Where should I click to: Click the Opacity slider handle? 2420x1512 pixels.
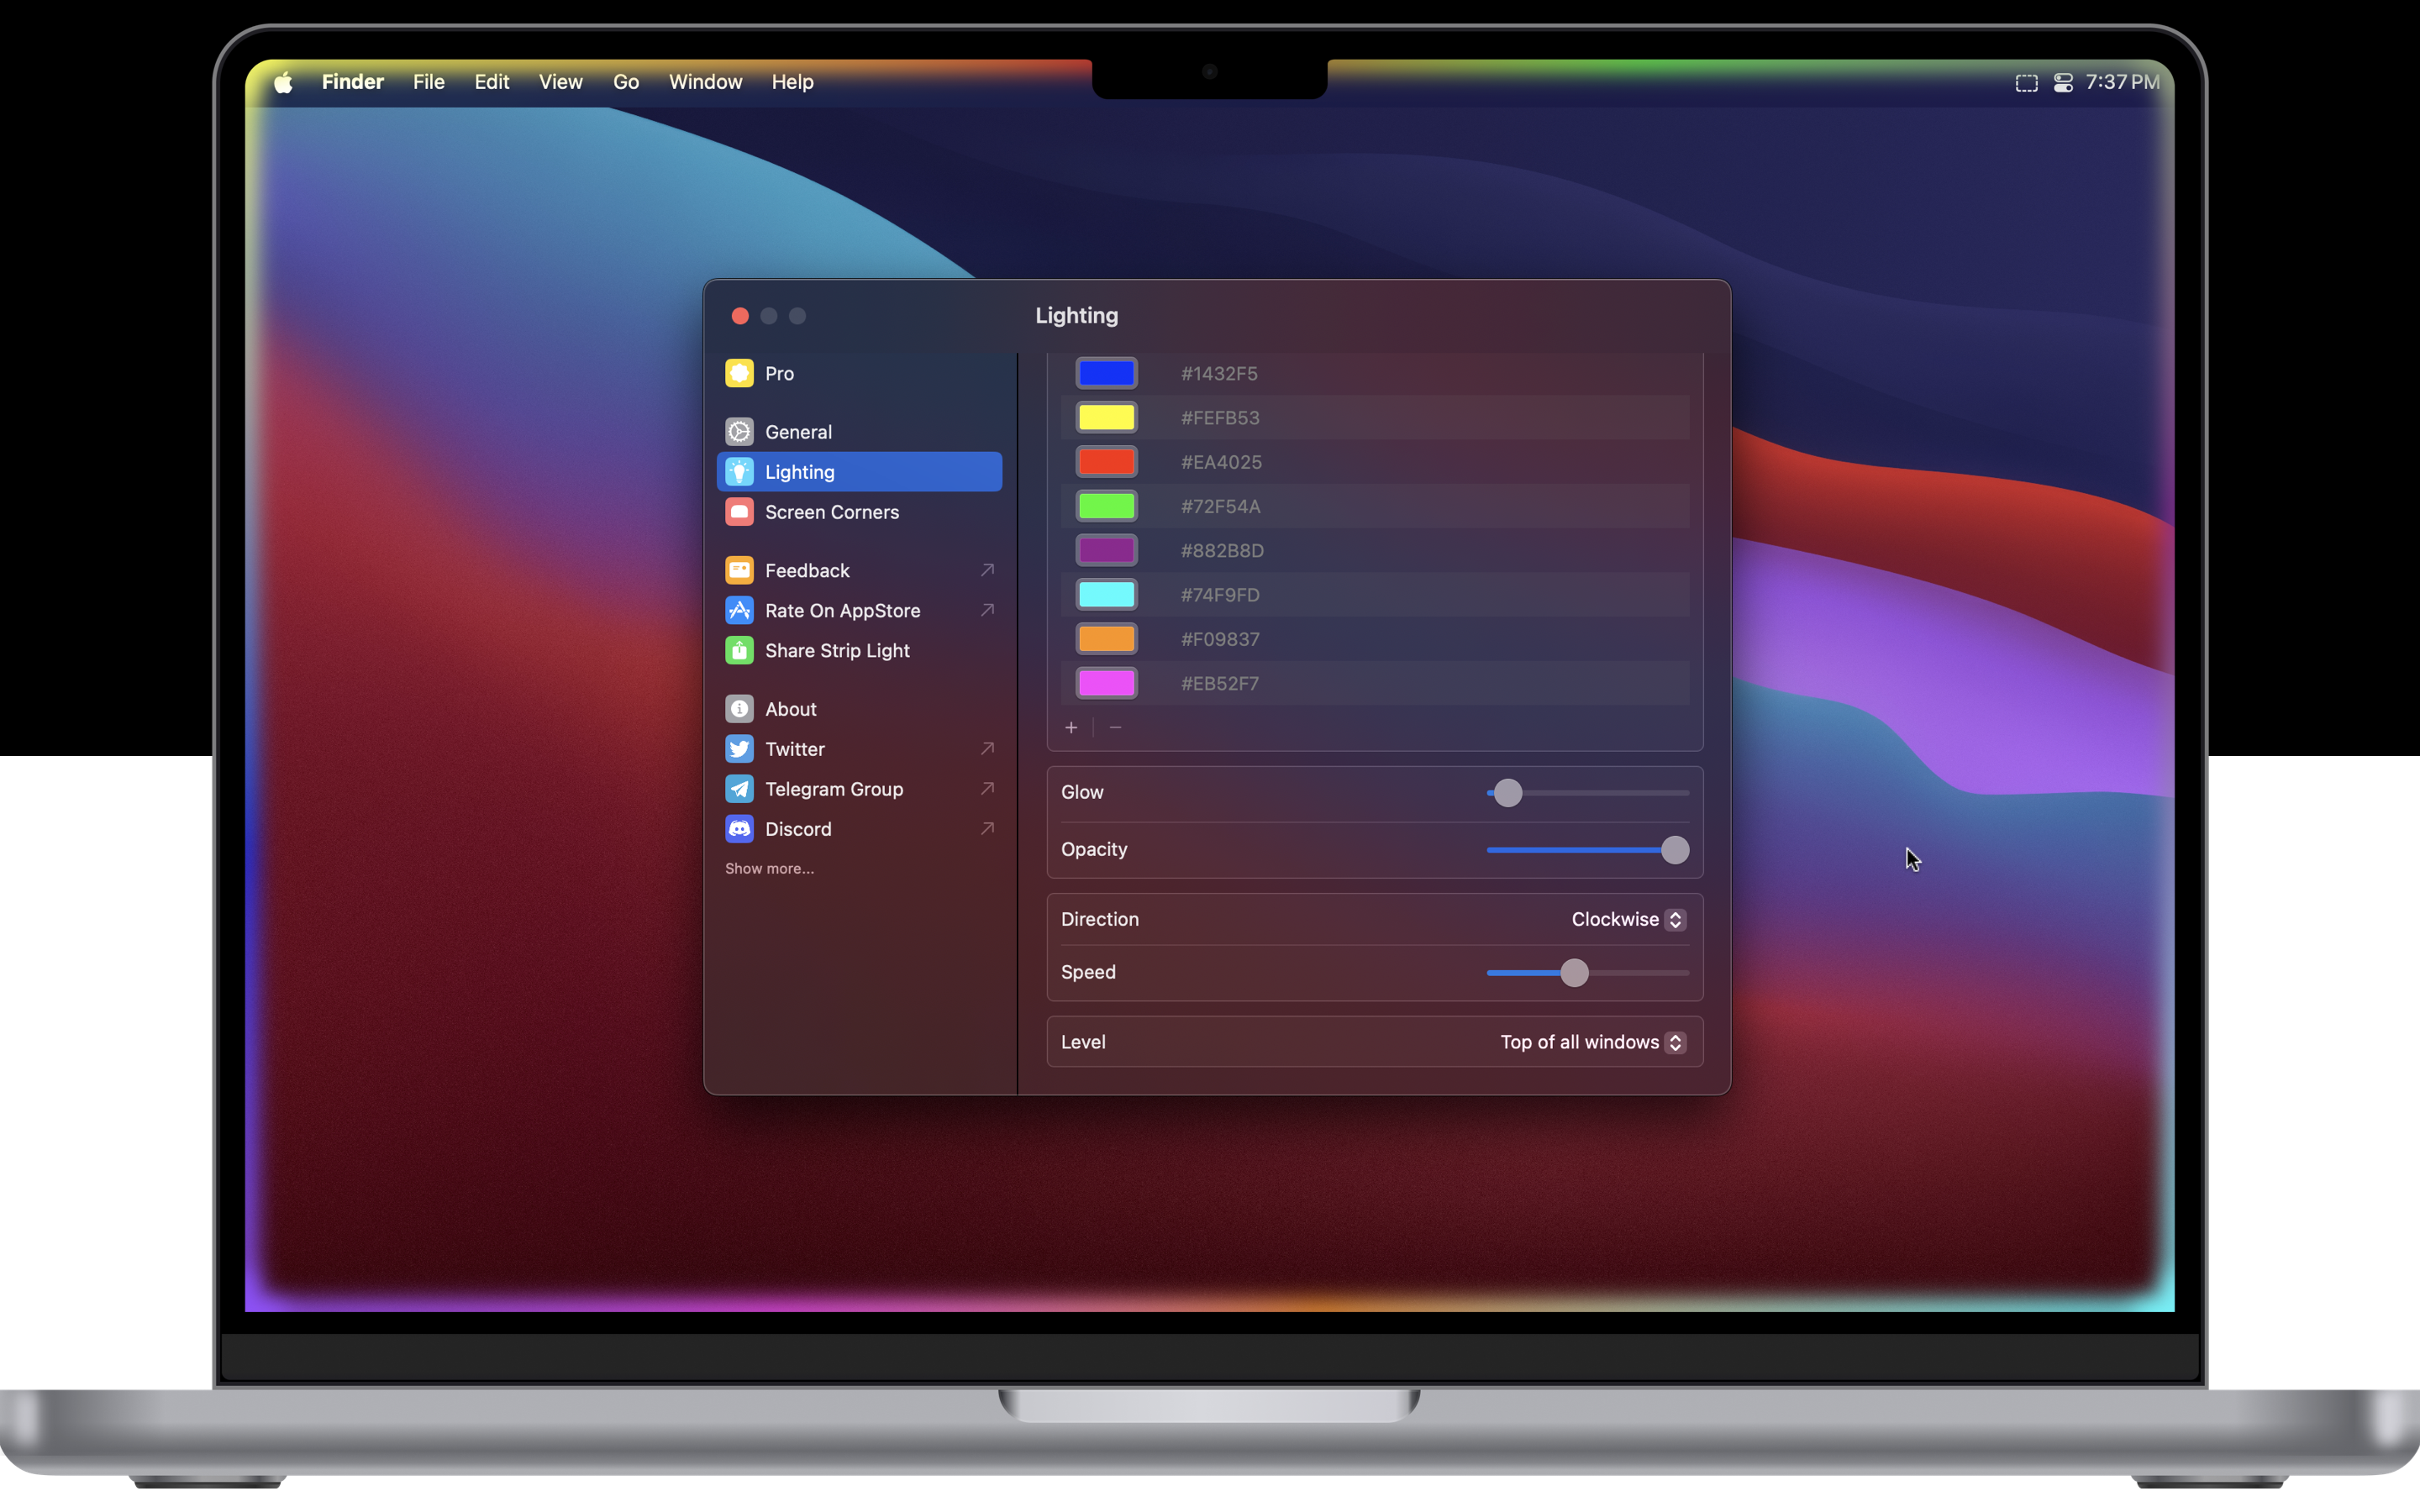pyautogui.click(x=1675, y=850)
